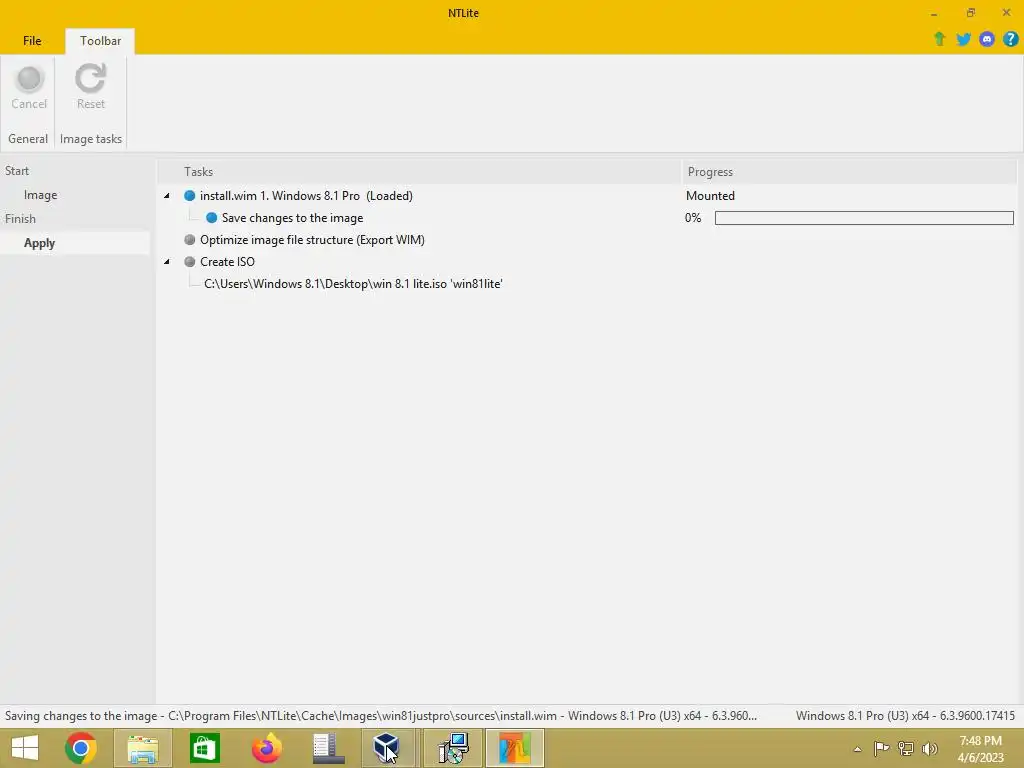This screenshot has width=1024, height=768.
Task: Open the VirtualBox taskbar icon
Action: (389, 748)
